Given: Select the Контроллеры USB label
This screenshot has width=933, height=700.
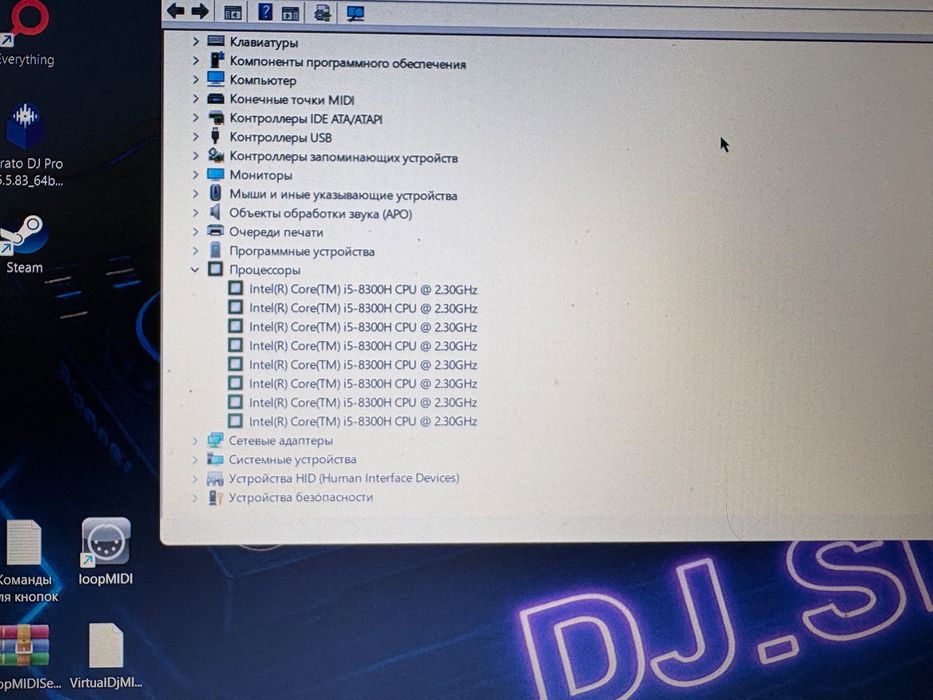Looking at the screenshot, I should [x=280, y=138].
